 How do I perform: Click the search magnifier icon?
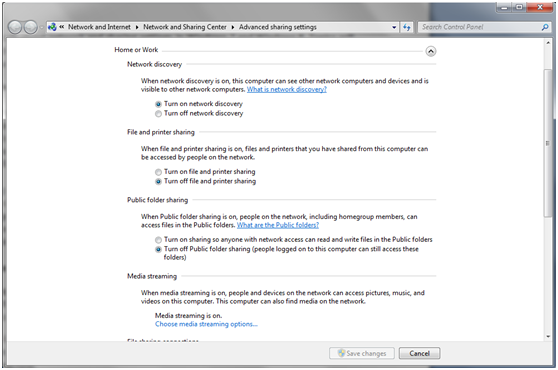point(545,27)
